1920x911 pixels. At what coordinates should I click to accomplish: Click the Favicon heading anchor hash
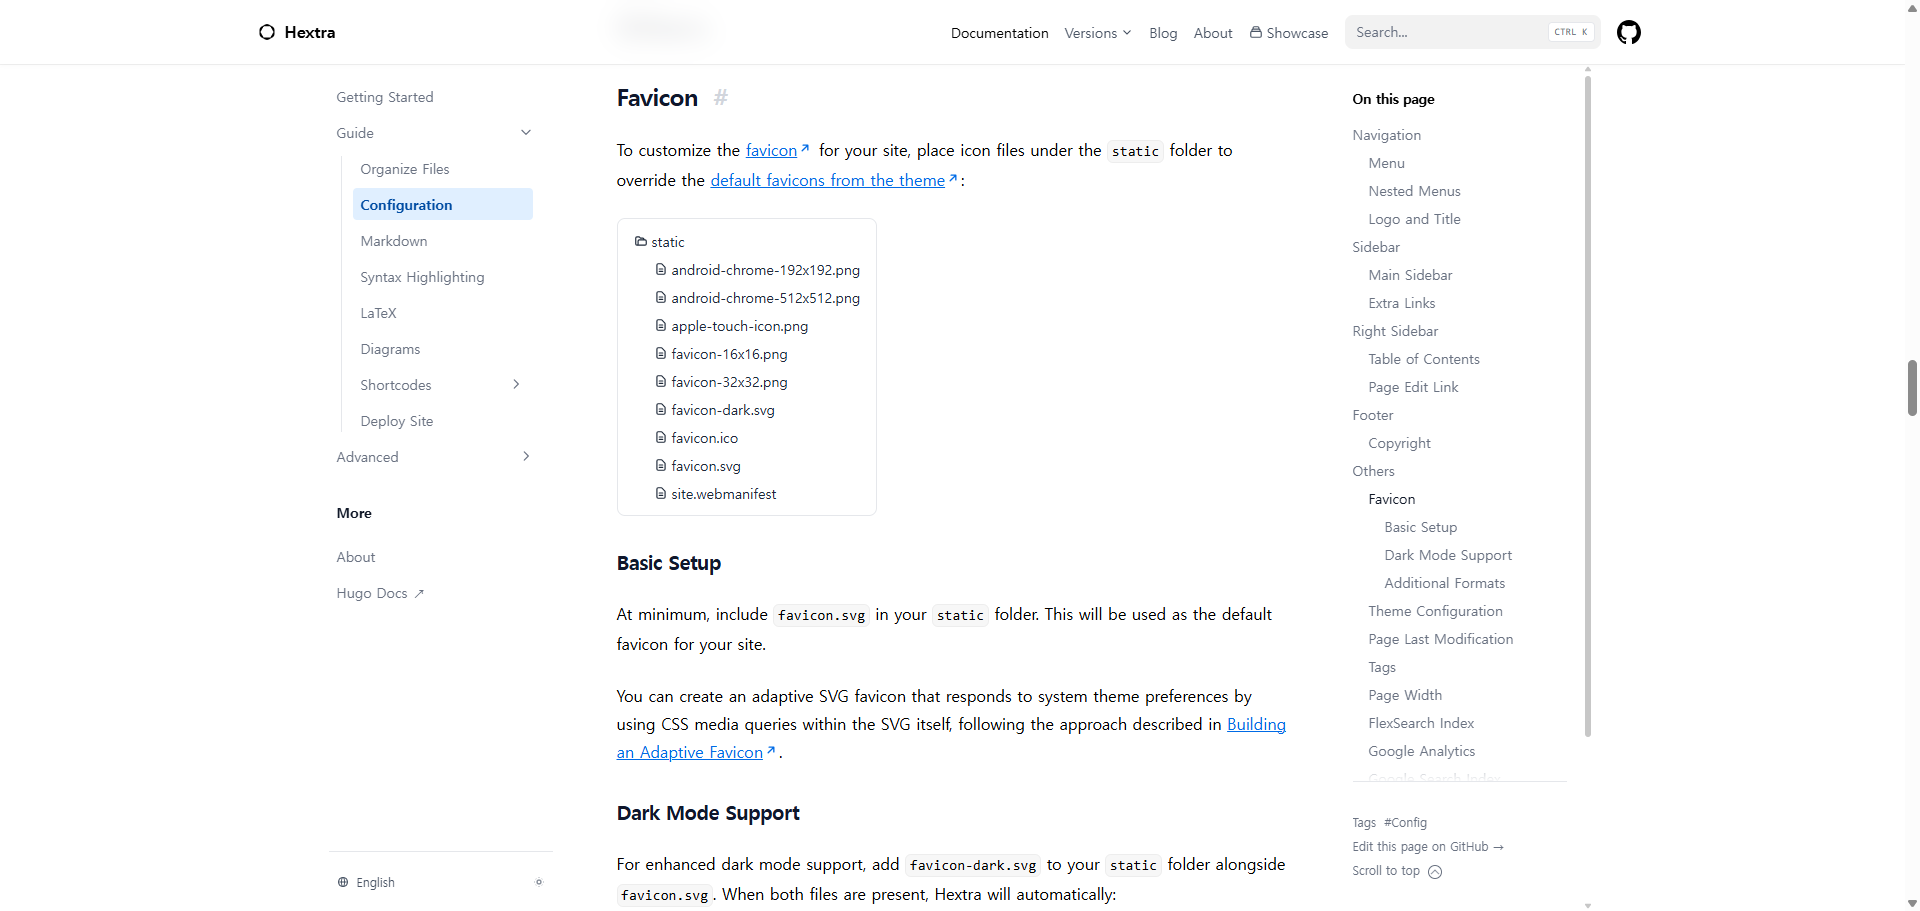[x=721, y=98]
